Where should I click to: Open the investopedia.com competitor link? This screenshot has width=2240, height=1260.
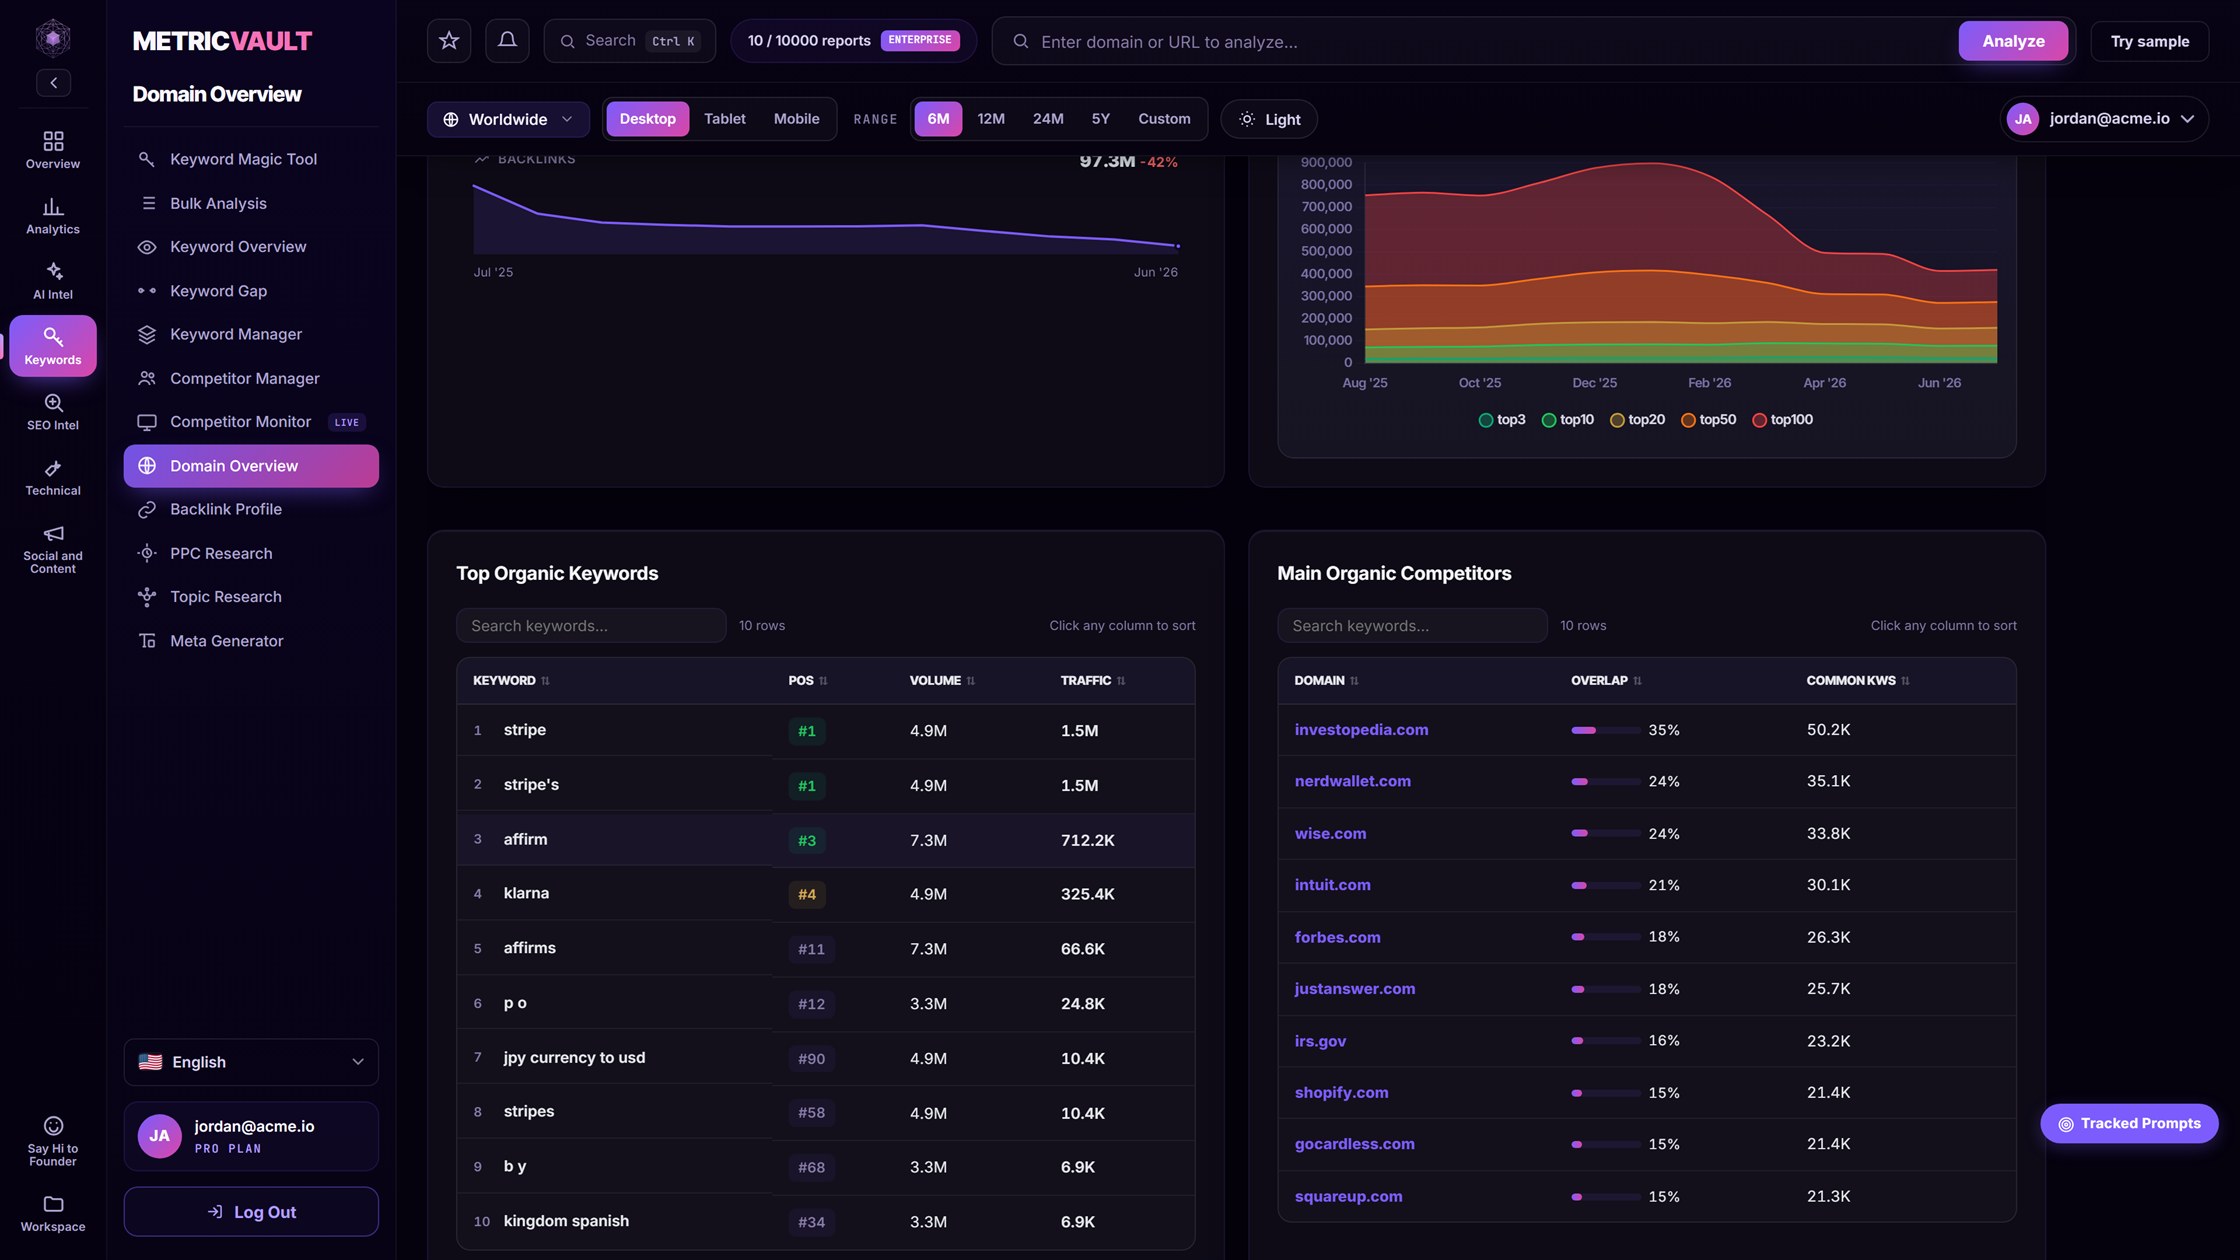(1361, 730)
